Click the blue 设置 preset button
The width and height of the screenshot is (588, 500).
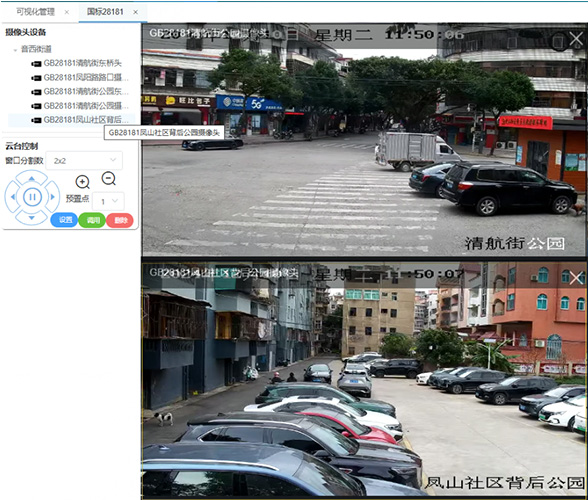coord(64,220)
